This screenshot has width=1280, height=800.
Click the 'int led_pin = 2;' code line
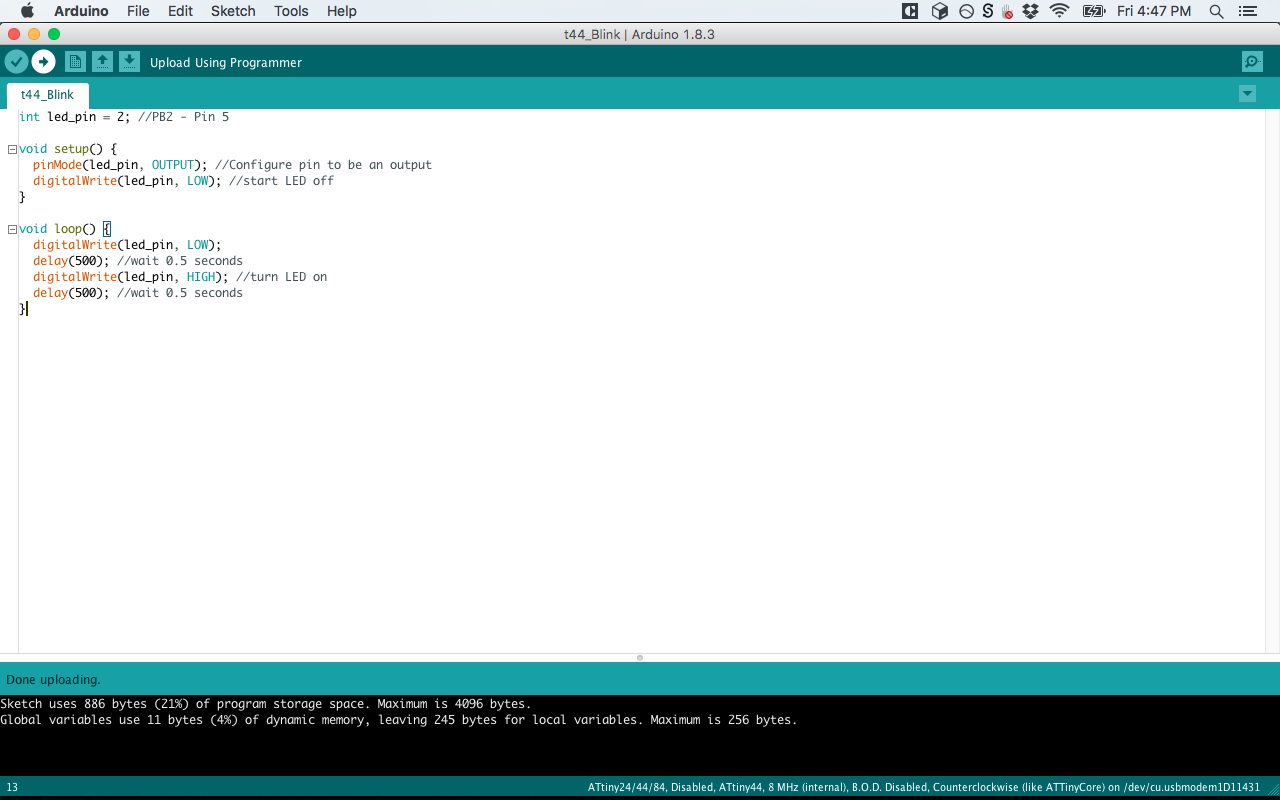75,117
